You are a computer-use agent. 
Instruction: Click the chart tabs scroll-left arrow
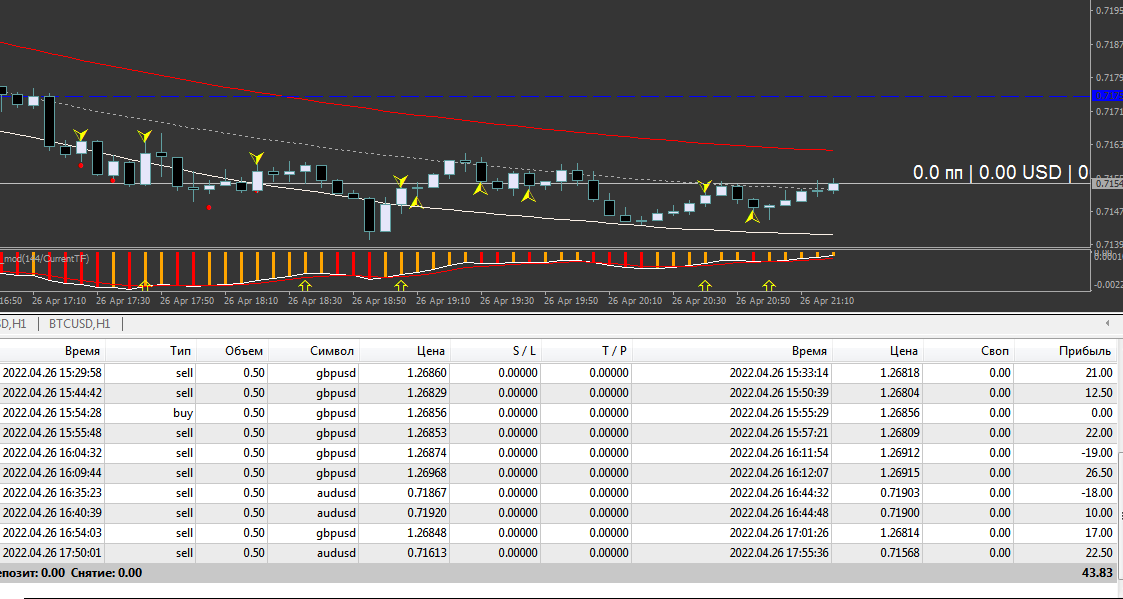[1108, 324]
